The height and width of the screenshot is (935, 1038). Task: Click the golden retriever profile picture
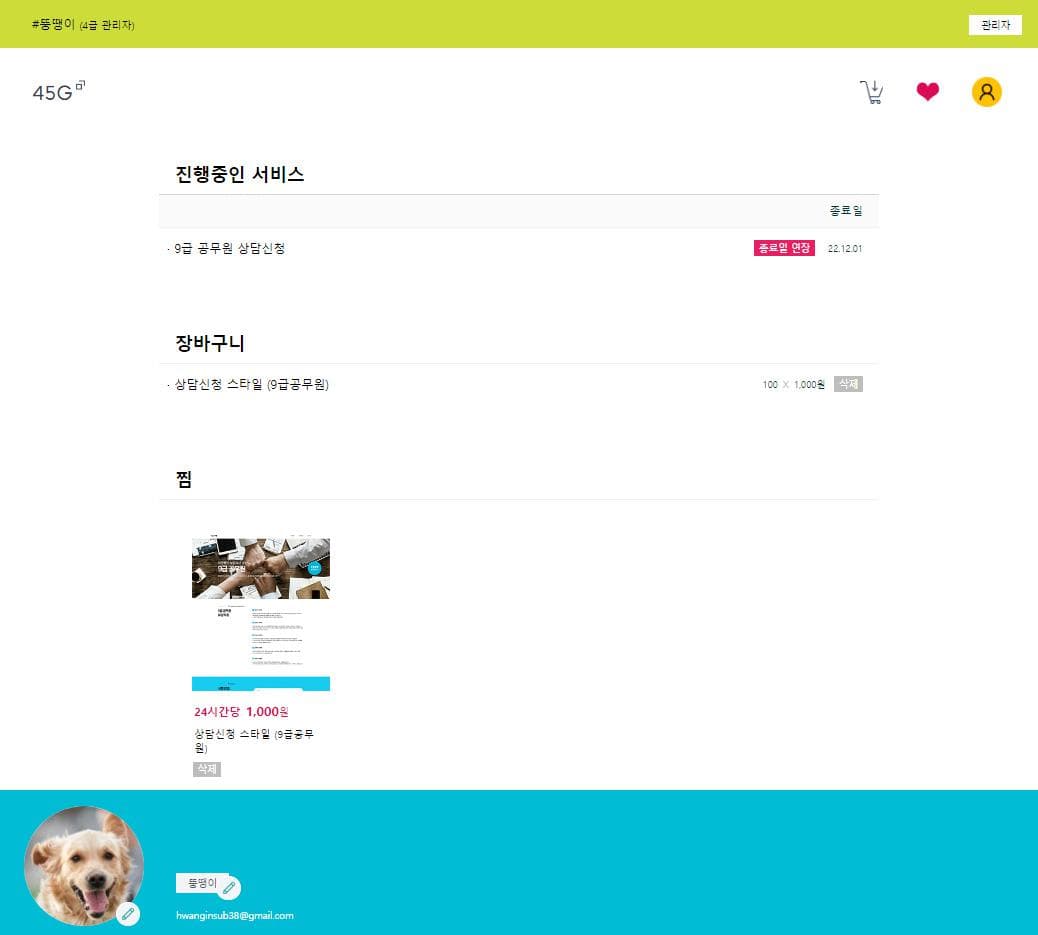[x=82, y=864]
